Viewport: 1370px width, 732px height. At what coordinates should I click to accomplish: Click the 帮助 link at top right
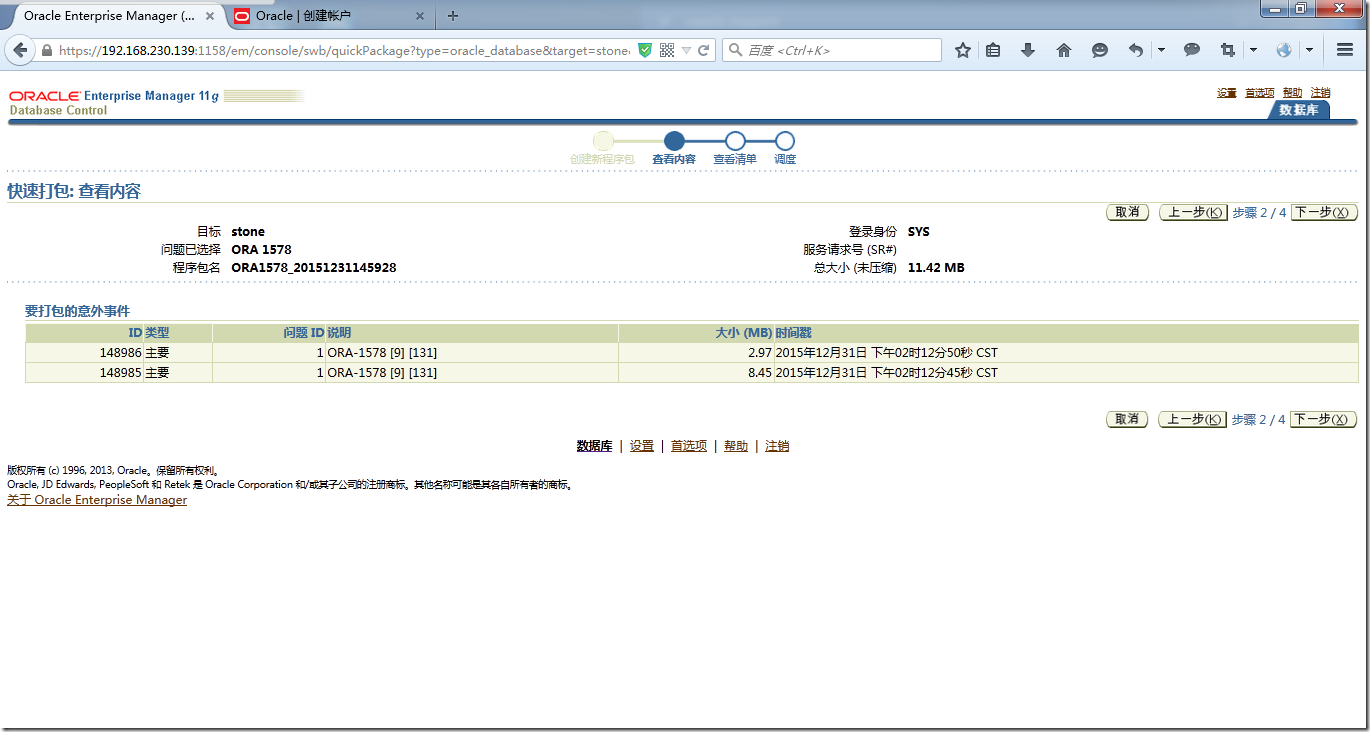pyautogui.click(x=1292, y=93)
